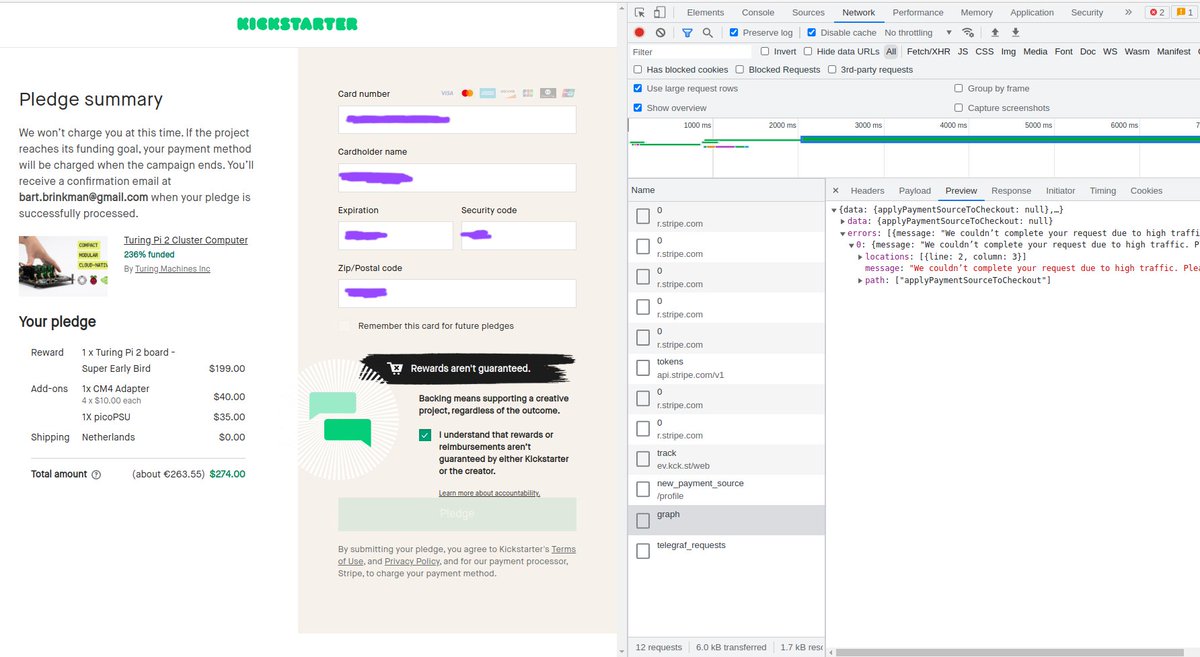Screen dimensions: 1200x657
Task: Click the export HAR download arrow icon
Action: (1016, 33)
